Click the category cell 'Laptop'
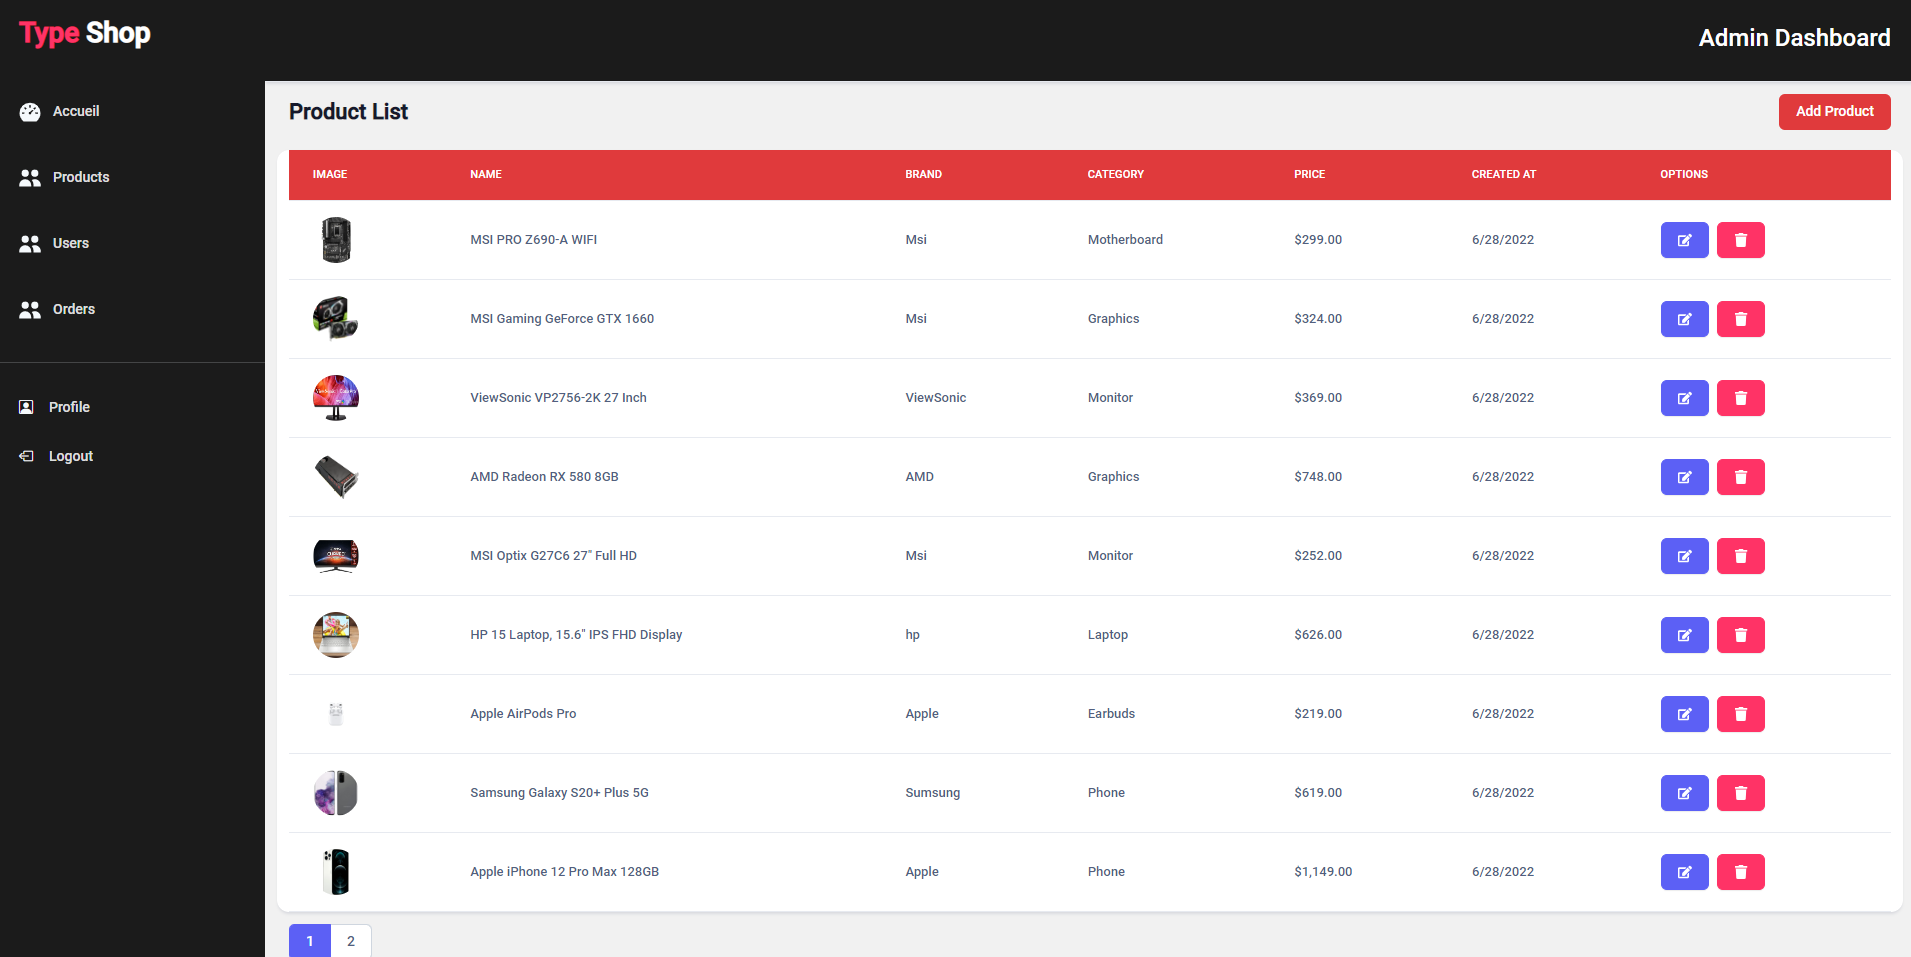The image size is (1911, 957). point(1107,635)
